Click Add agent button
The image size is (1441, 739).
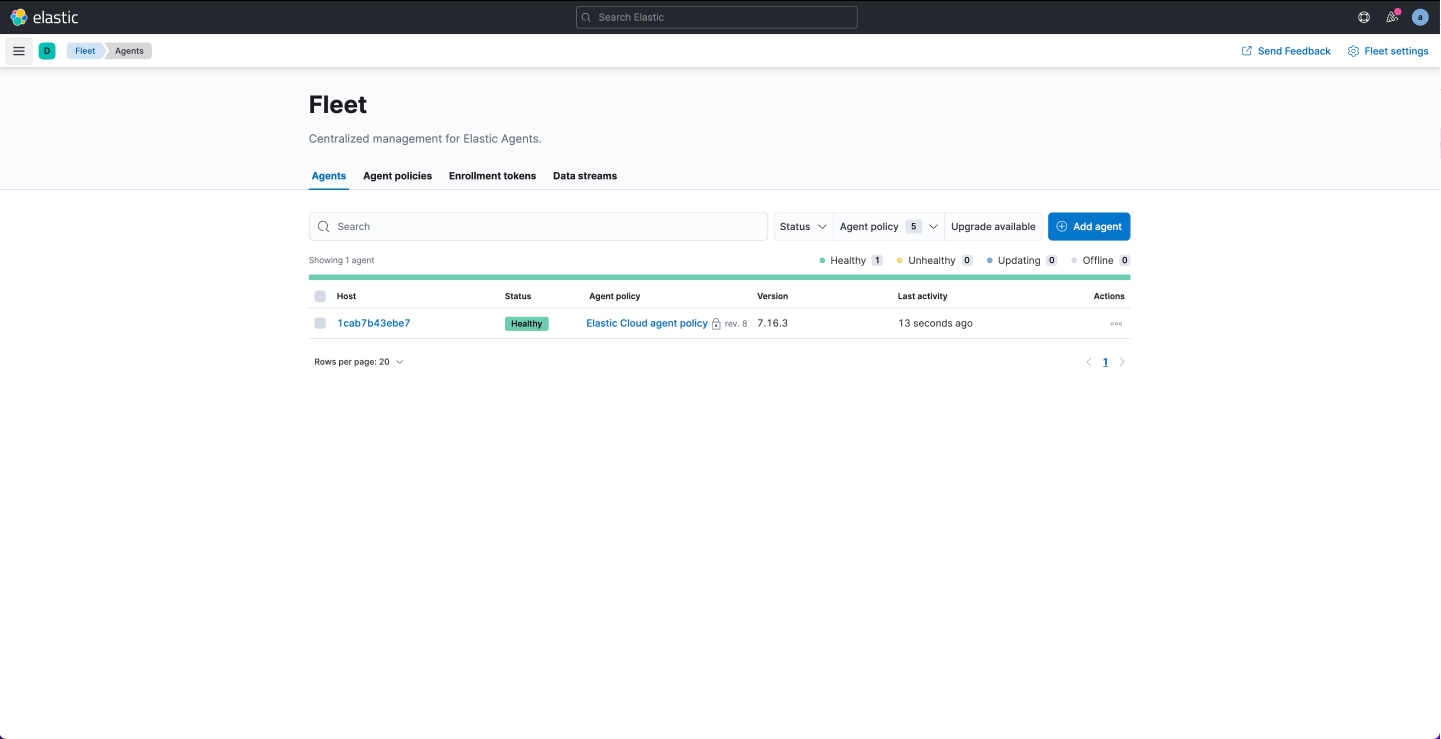tap(1089, 227)
